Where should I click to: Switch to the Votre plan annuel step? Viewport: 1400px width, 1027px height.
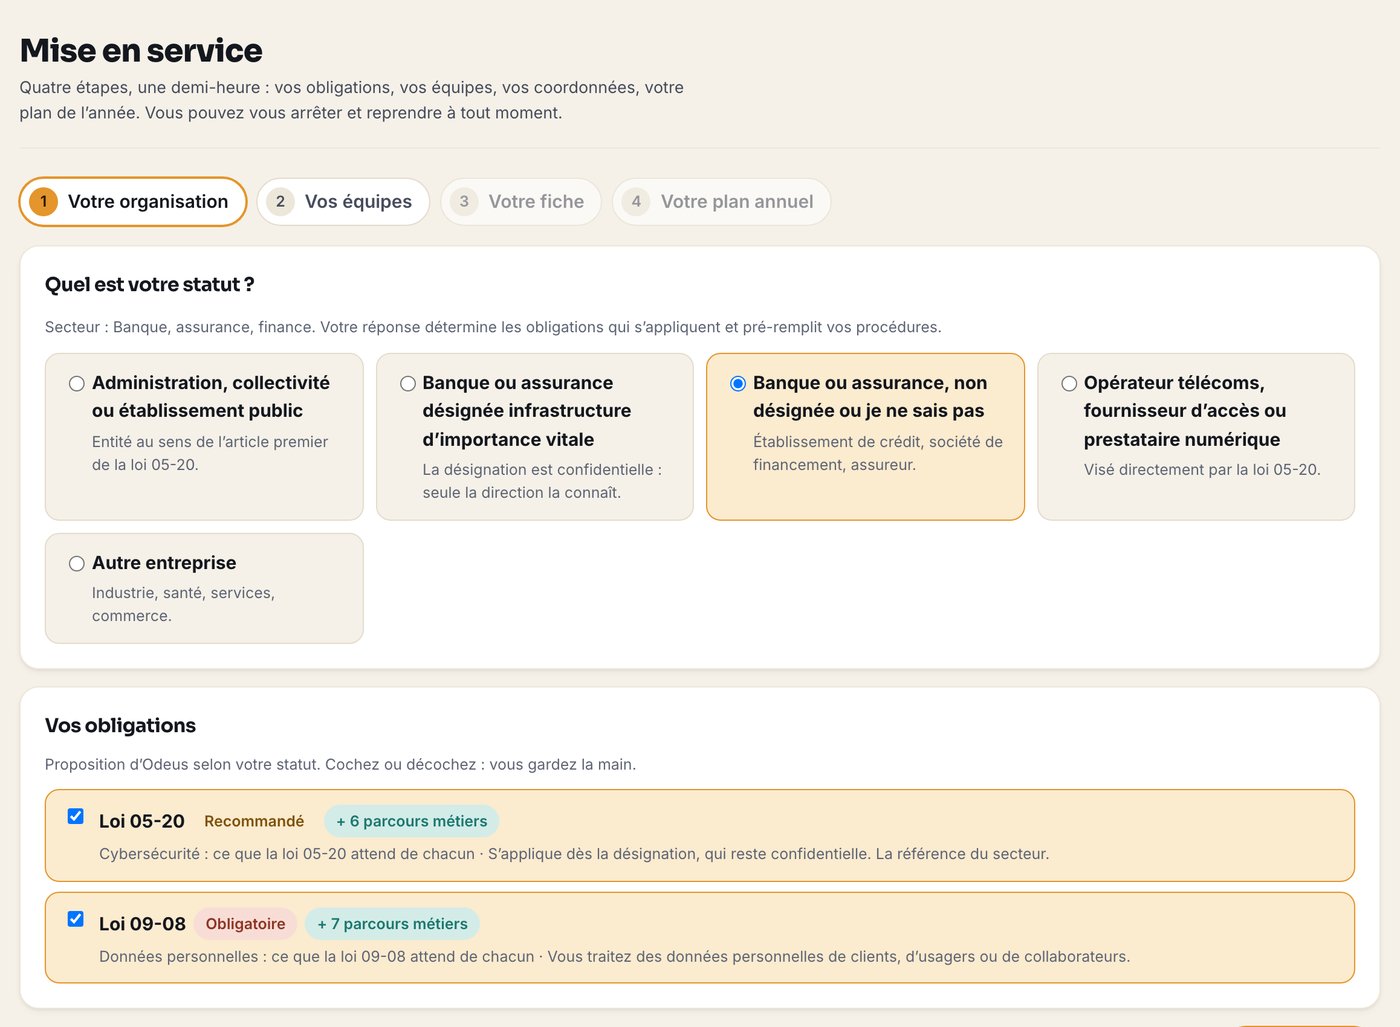point(721,202)
